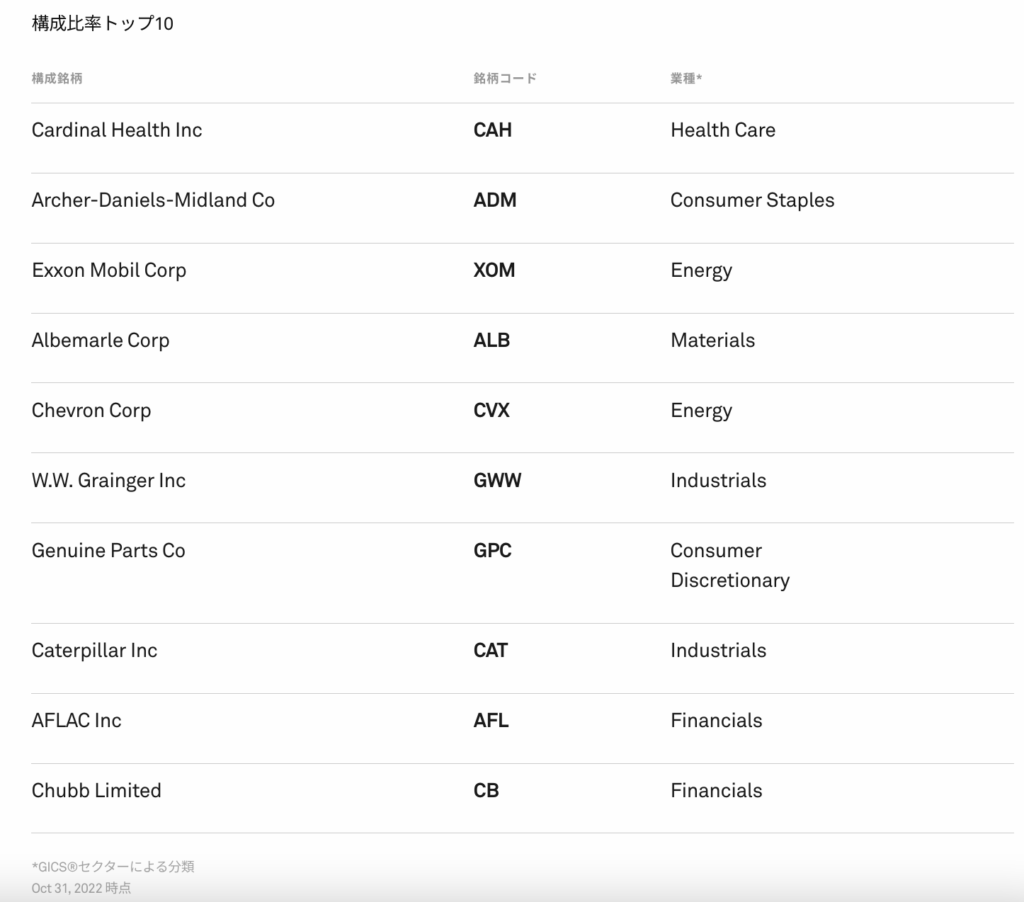Click the Materials sector label
Image resolution: width=1024 pixels, height=902 pixels.
tap(712, 340)
